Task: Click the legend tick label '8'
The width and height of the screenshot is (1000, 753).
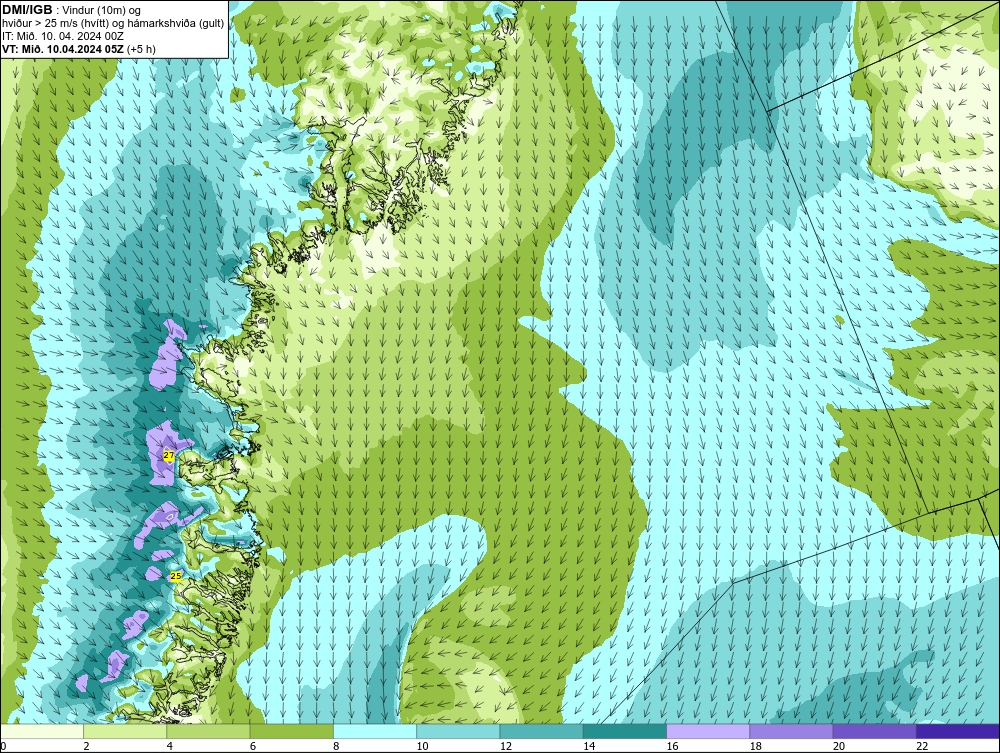Action: coord(336,747)
